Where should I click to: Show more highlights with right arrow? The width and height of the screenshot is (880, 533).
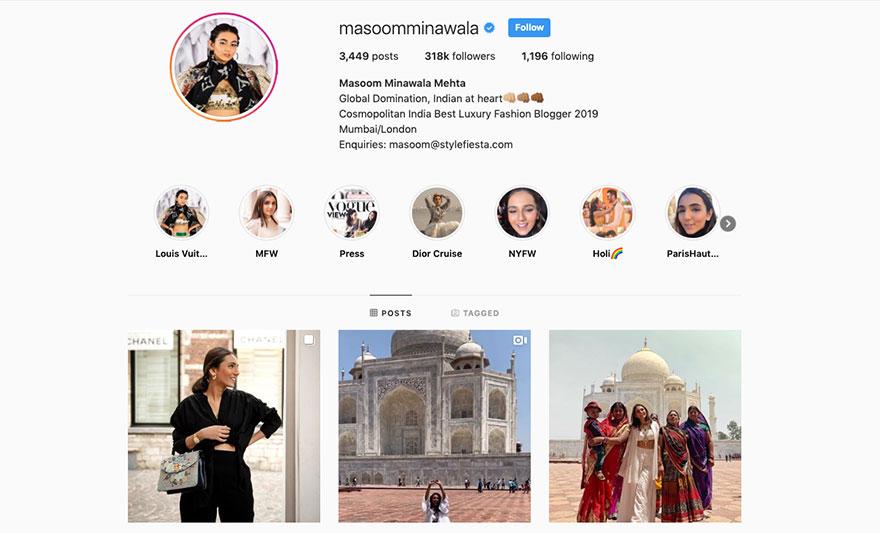tap(728, 223)
